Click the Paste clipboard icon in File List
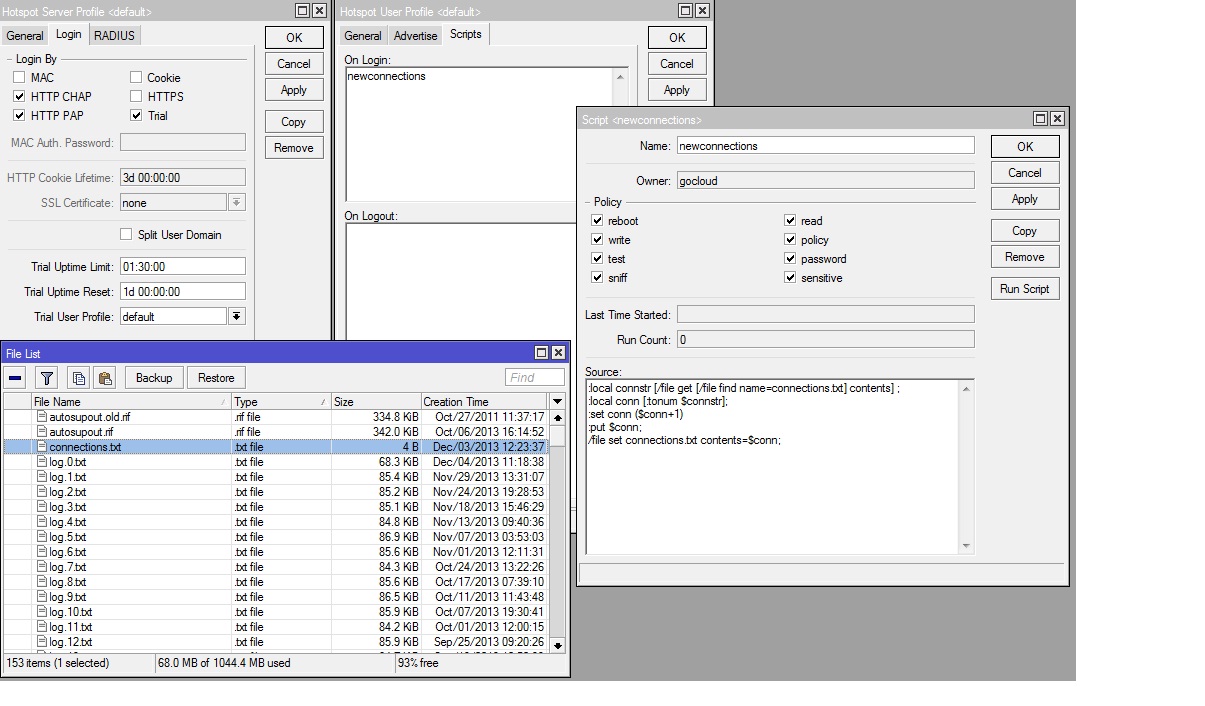This screenshot has height=706, width=1205. click(x=104, y=378)
